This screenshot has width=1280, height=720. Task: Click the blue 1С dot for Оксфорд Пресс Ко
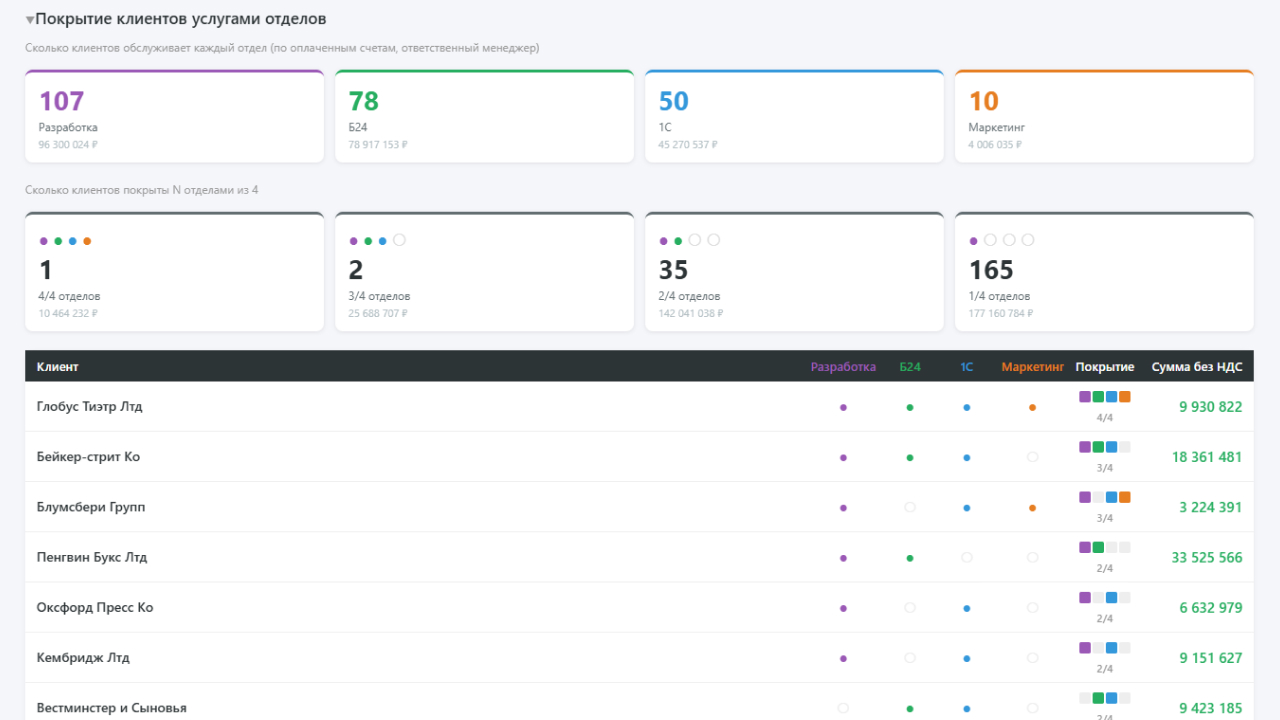pyautogui.click(x=966, y=608)
